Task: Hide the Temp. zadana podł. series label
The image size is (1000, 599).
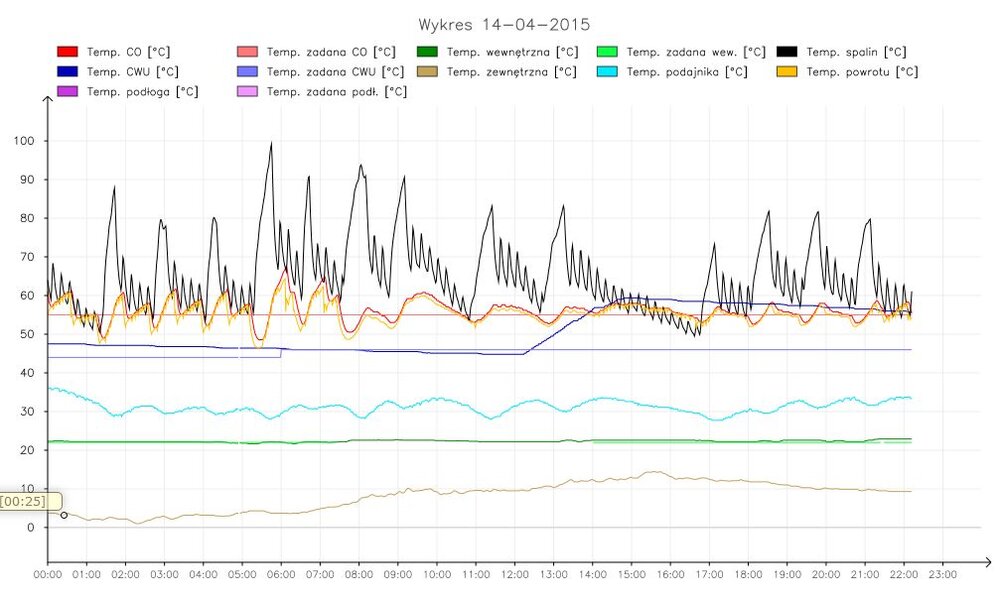Action: pos(336,92)
